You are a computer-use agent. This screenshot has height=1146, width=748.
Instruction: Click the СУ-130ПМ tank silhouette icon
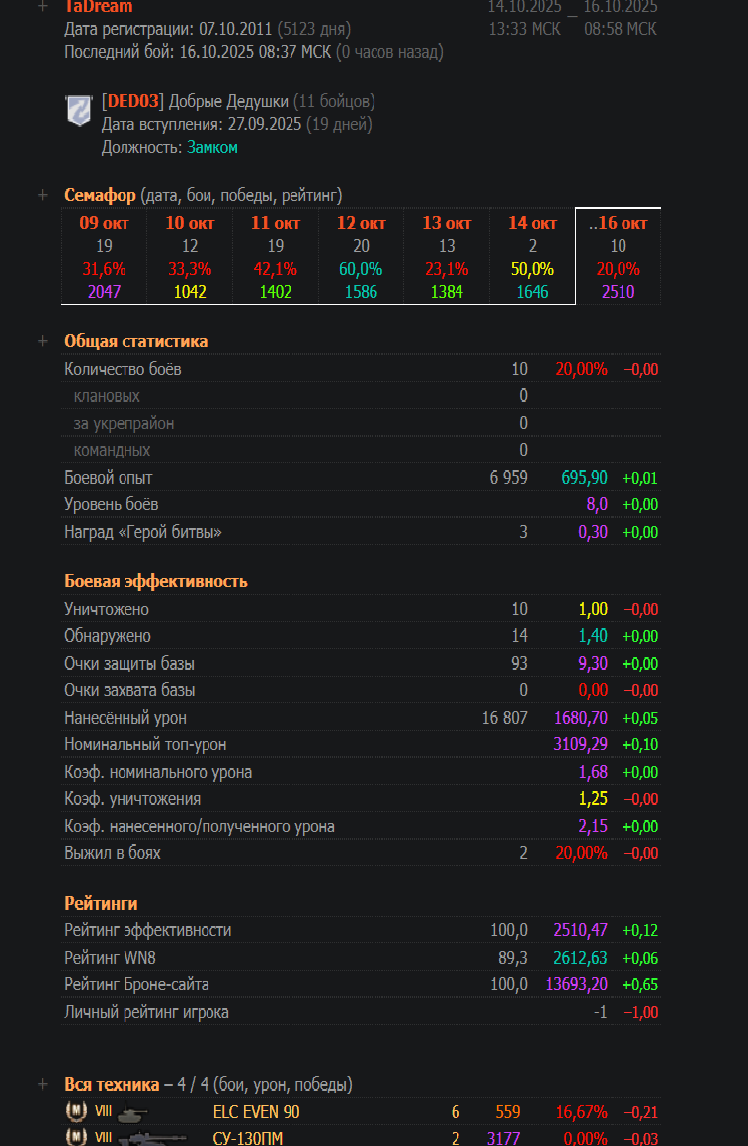(150, 1138)
